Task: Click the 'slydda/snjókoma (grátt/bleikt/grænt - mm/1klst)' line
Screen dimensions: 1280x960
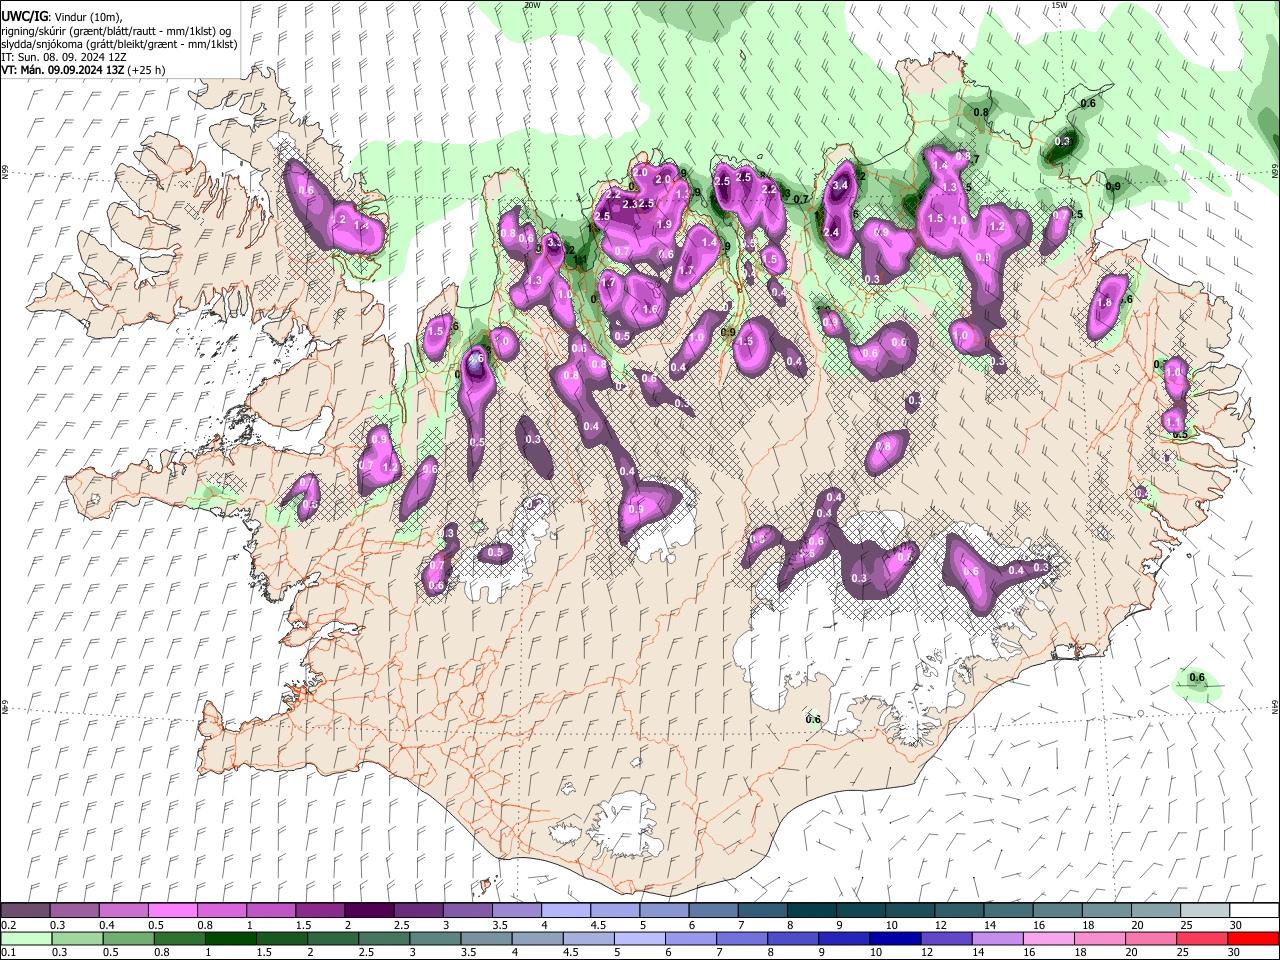Action: tap(119, 44)
